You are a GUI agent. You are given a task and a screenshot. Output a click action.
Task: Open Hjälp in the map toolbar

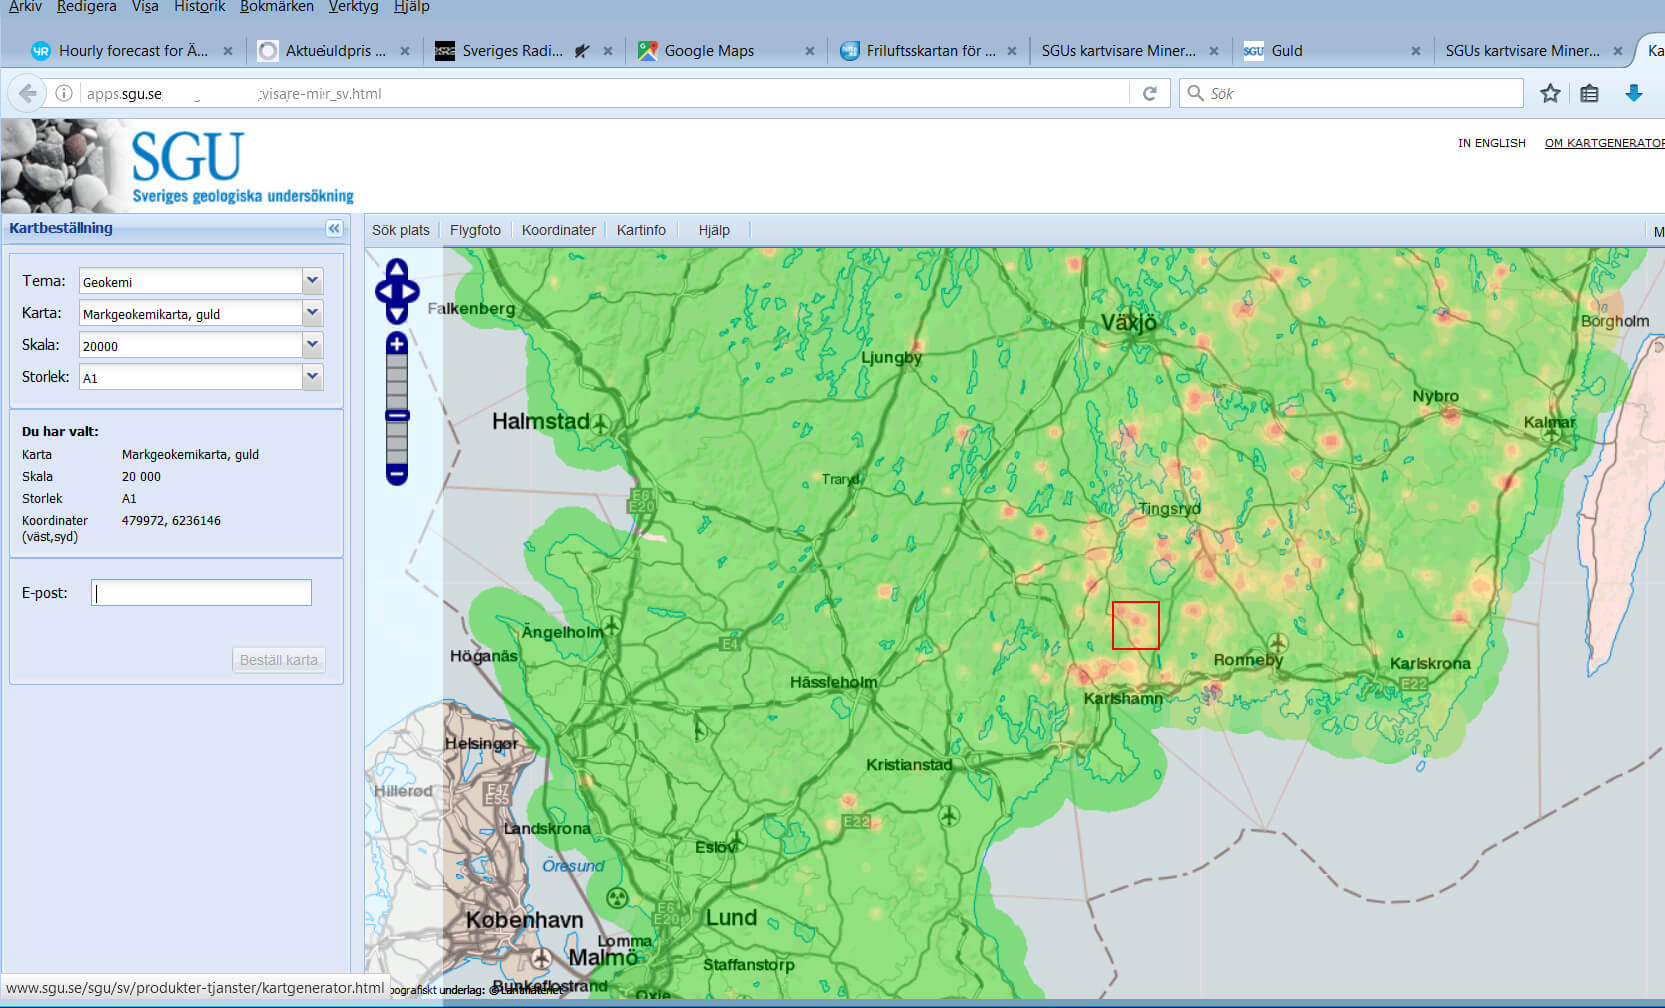[714, 230]
